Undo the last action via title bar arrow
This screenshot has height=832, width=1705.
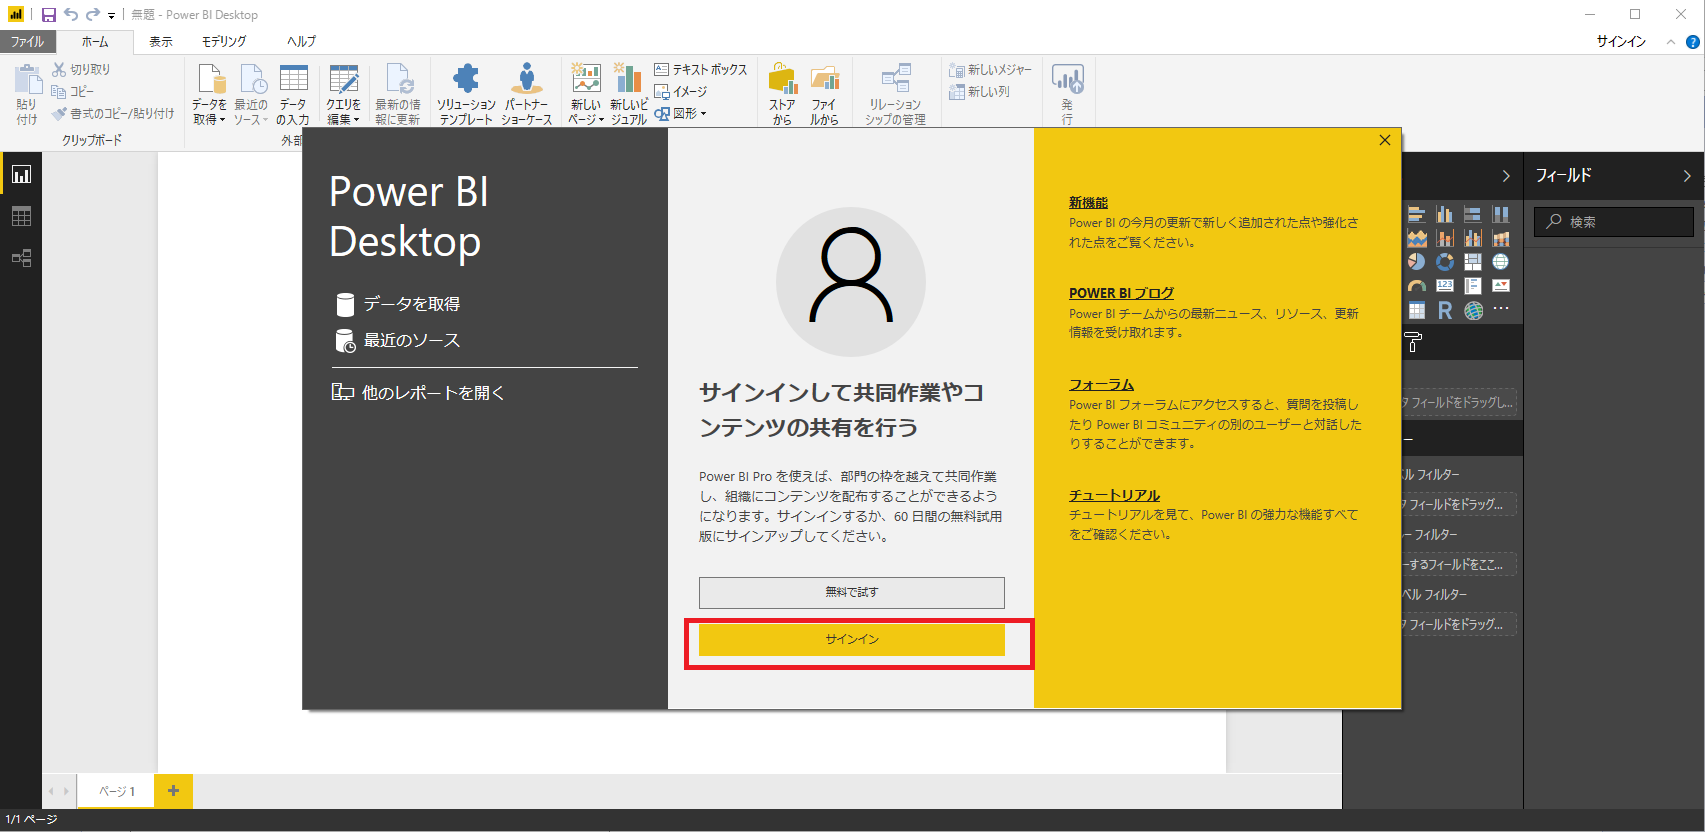71,14
